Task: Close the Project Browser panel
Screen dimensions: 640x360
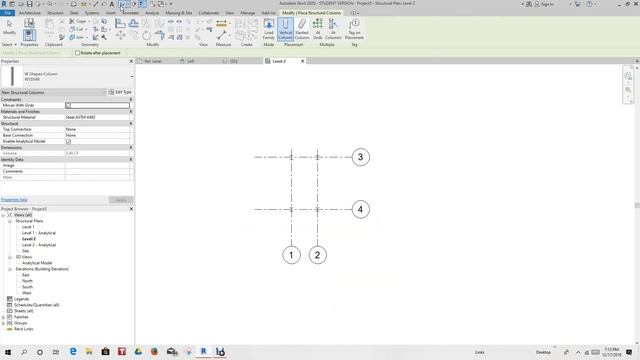Action: pos(131,209)
